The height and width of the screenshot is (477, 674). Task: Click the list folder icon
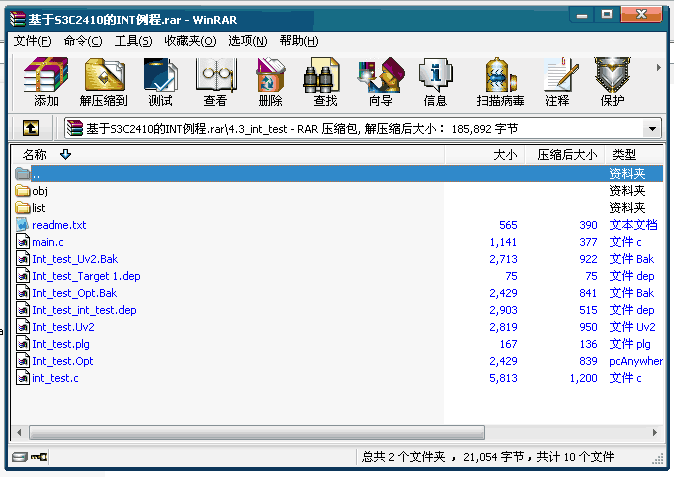point(22,208)
